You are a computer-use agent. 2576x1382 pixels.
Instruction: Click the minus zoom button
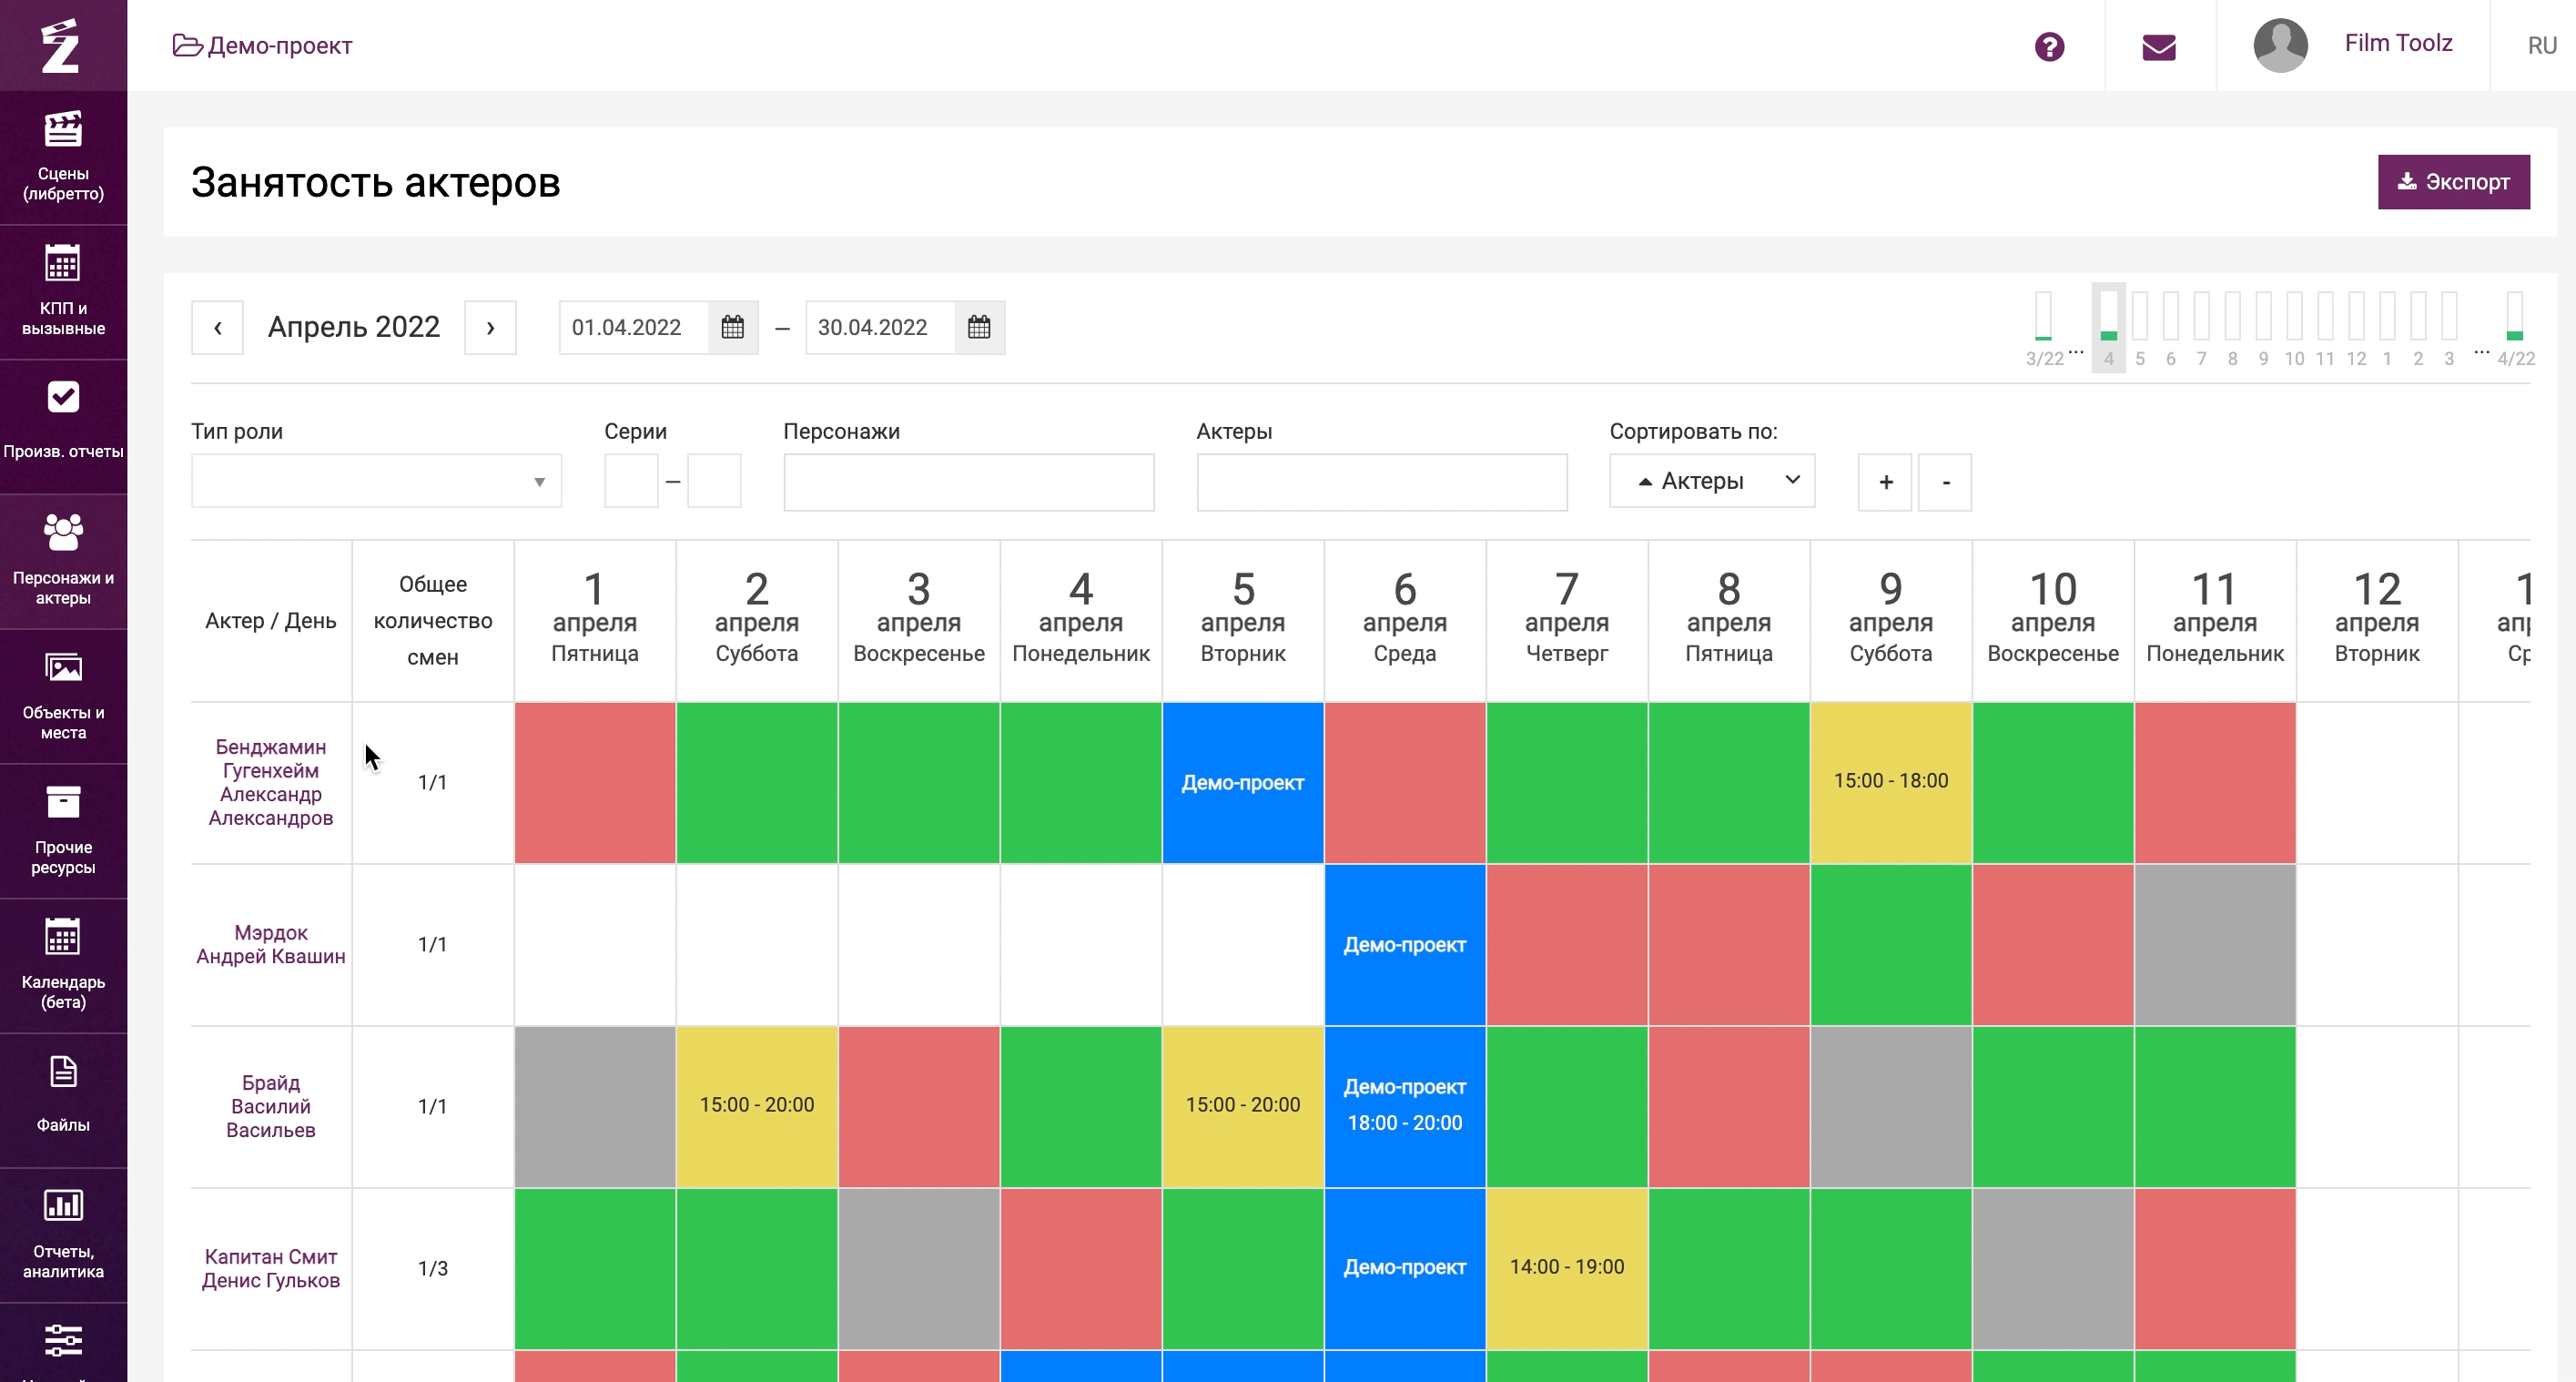click(x=1945, y=482)
